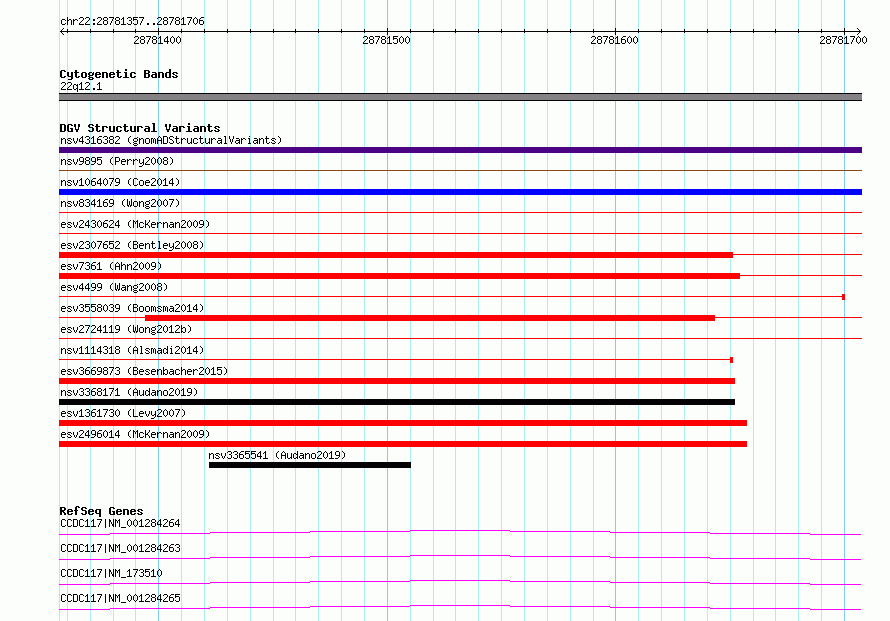Open the esv4499 (Wang2008) variant label

click(x=114, y=287)
